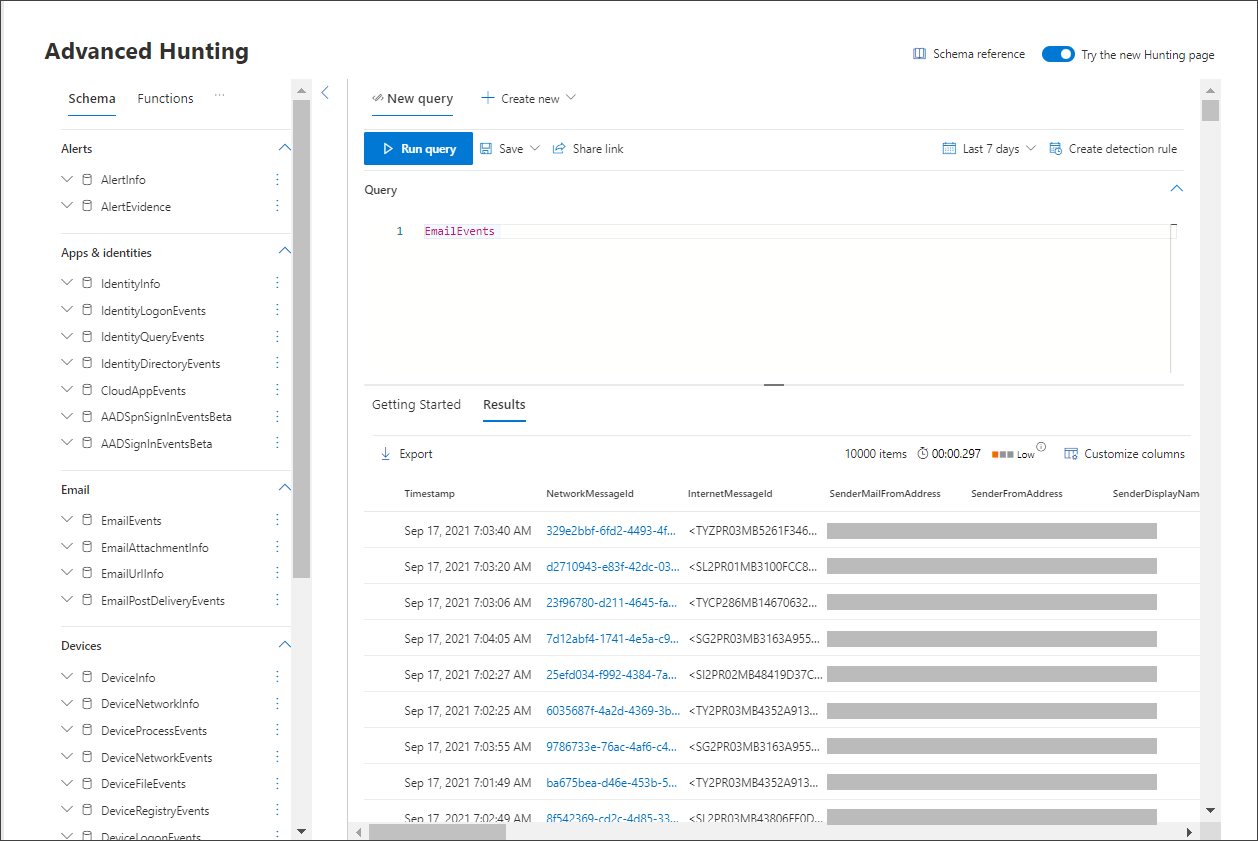Collapse the Alerts schema section

point(284,148)
